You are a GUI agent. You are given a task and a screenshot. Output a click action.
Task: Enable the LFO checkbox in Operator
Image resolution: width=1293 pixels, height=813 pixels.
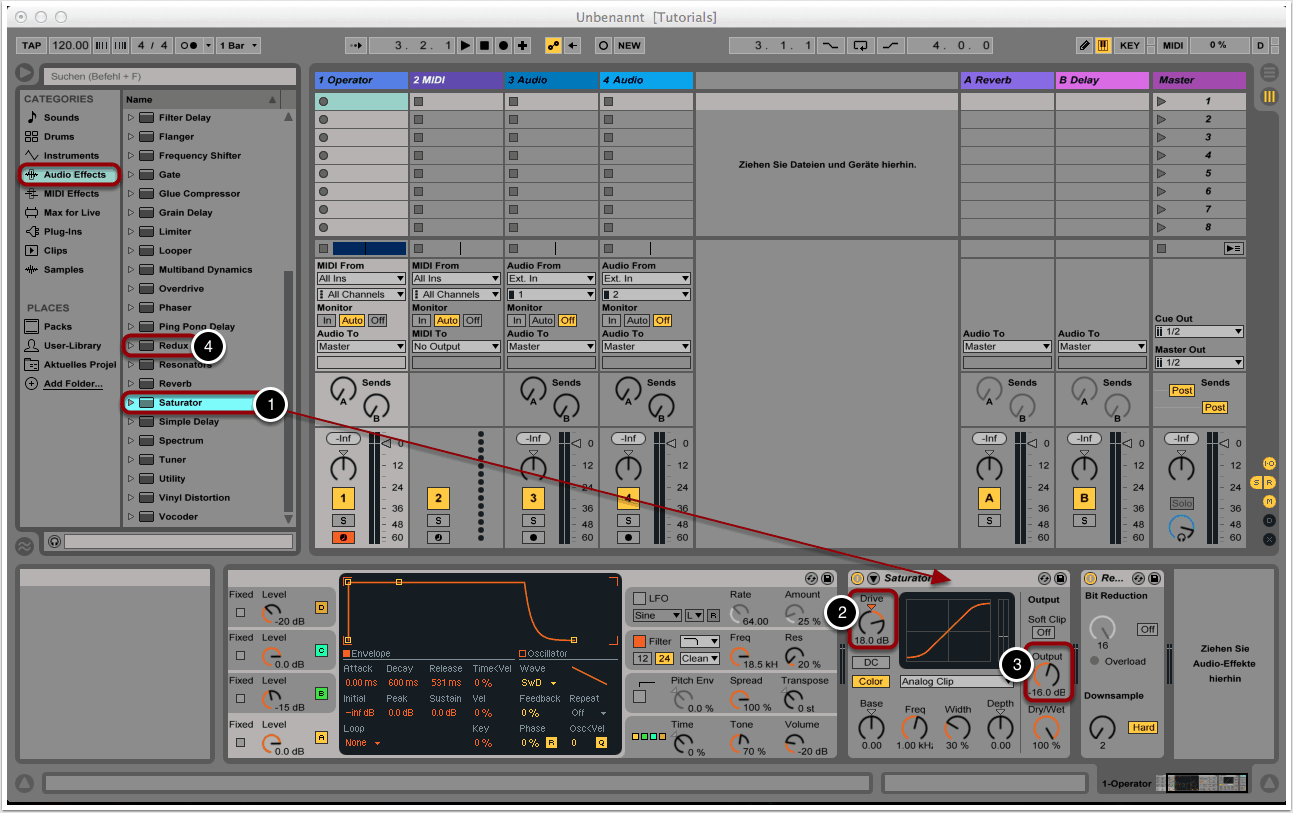click(639, 598)
